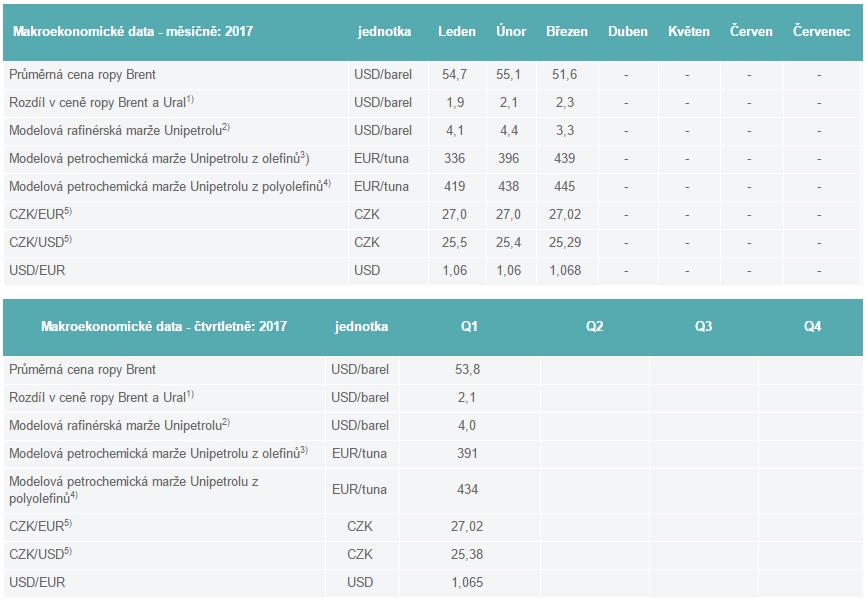The image size is (866, 602).
Task: Select the Březen olefin margin 439
Action: click(x=564, y=159)
